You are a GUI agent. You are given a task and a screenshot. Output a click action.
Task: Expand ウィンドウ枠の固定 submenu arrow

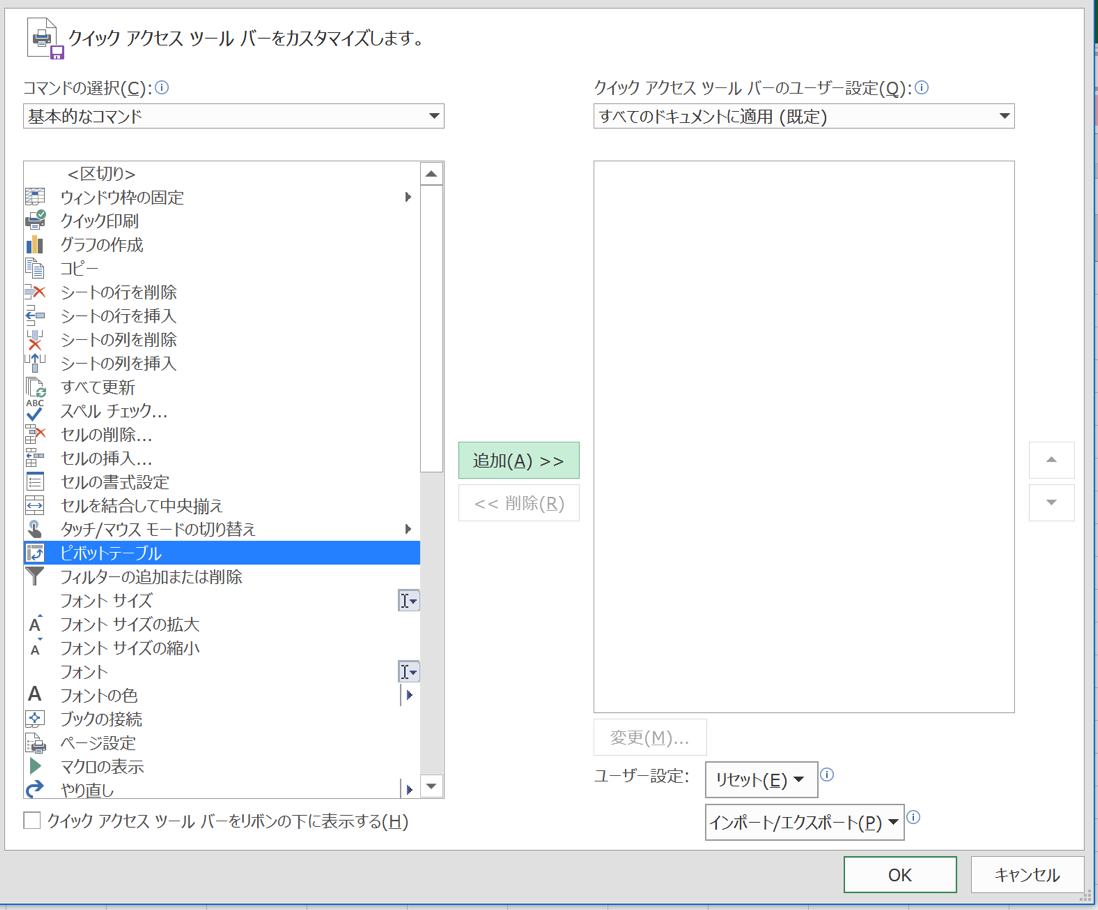[408, 197]
